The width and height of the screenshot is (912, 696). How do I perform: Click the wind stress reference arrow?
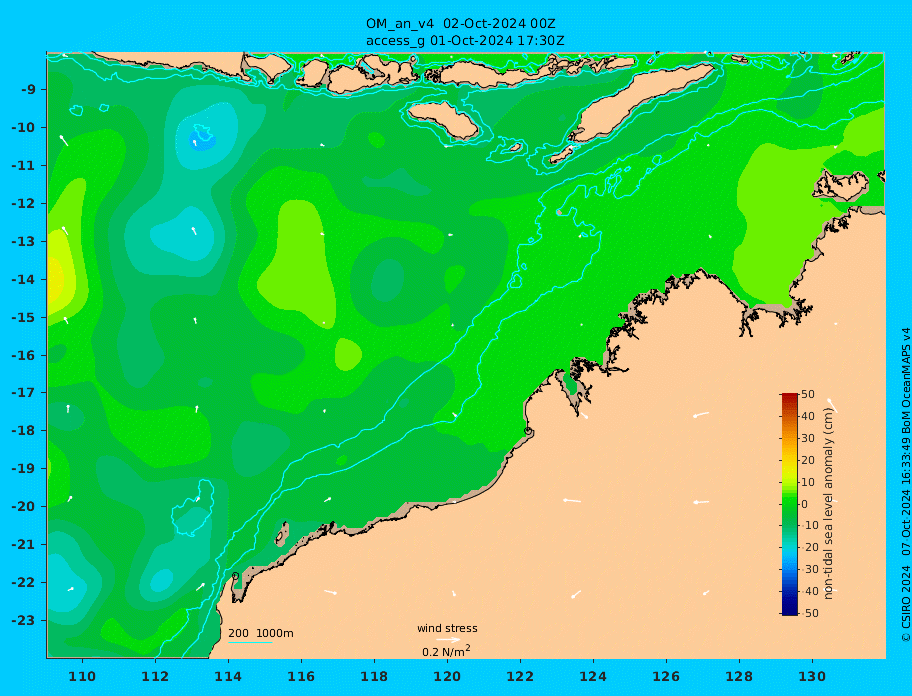[447, 640]
